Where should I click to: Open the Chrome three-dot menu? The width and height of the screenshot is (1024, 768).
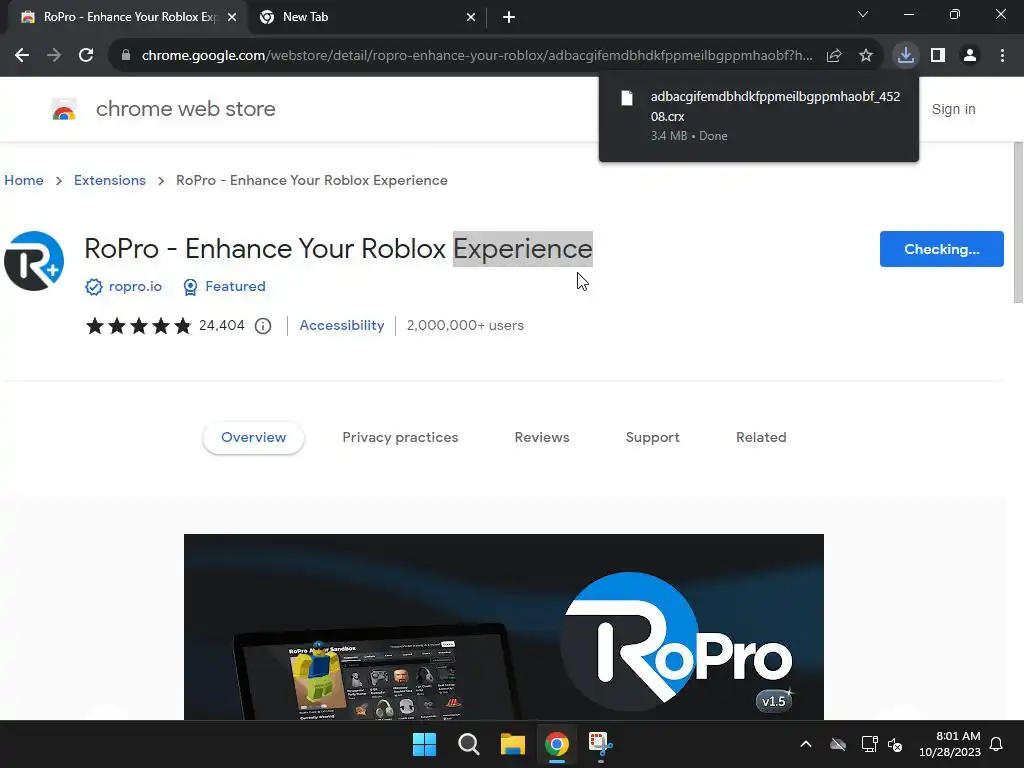[x=1002, y=56]
